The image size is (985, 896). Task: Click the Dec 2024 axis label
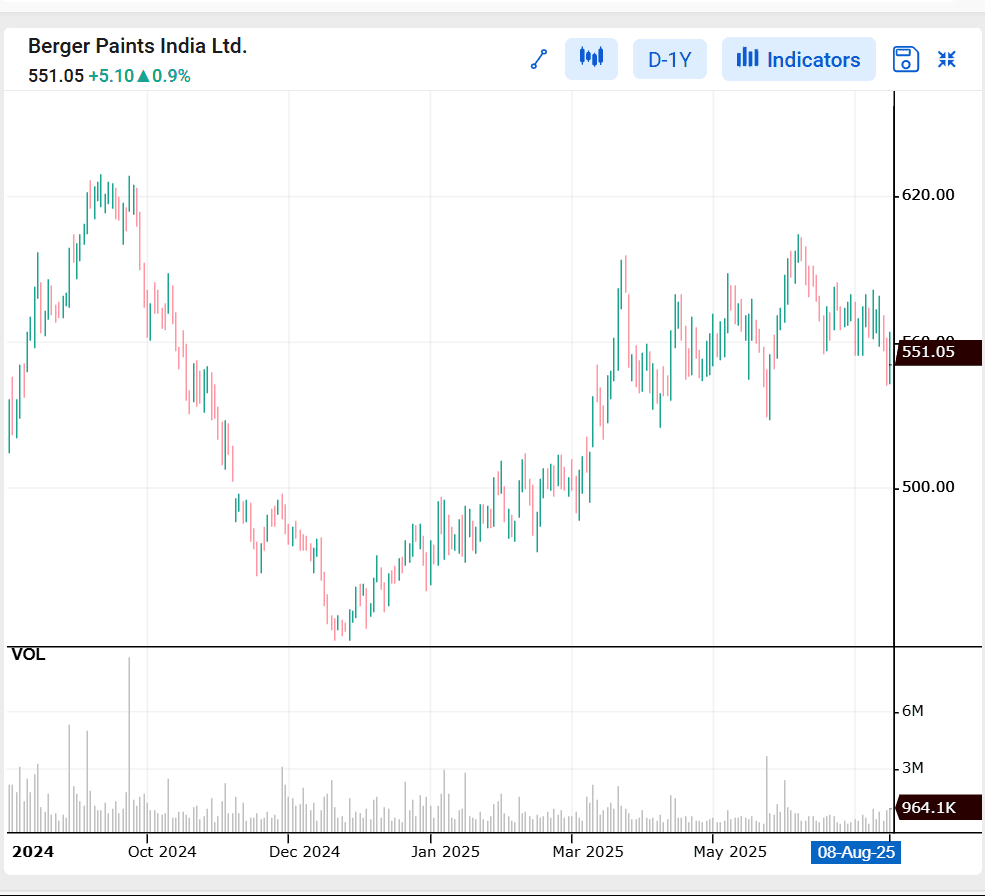point(304,851)
